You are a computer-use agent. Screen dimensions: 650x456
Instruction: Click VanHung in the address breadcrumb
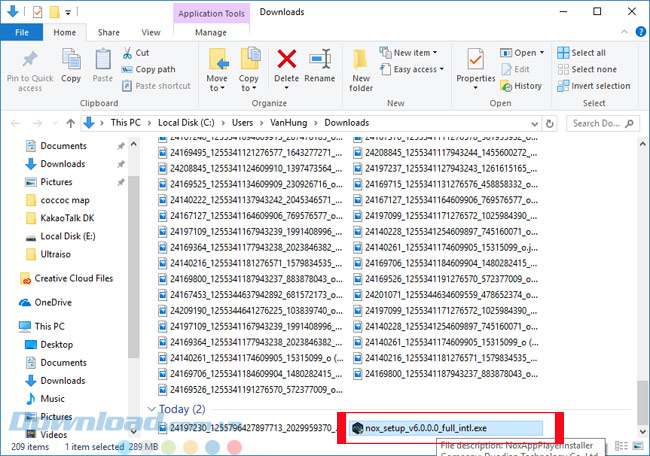click(x=289, y=123)
